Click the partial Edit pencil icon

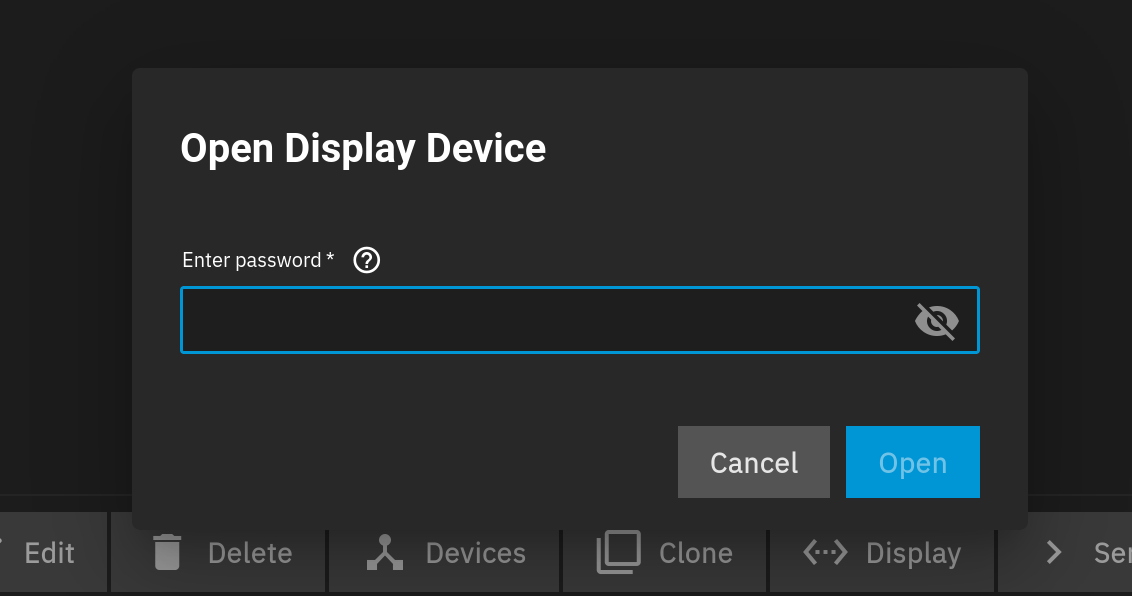pyautogui.click(x=1, y=543)
